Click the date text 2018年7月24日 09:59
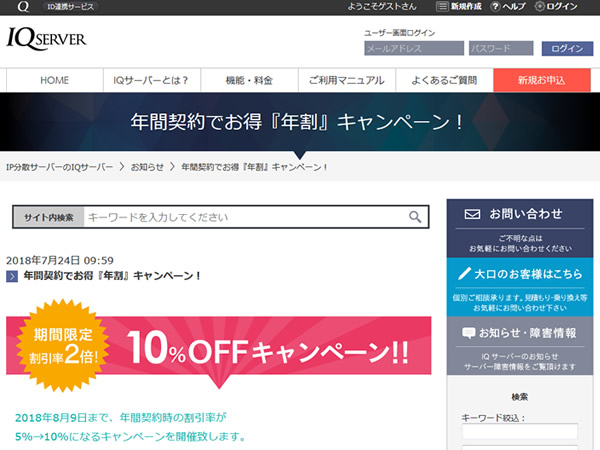 [x=60, y=261]
